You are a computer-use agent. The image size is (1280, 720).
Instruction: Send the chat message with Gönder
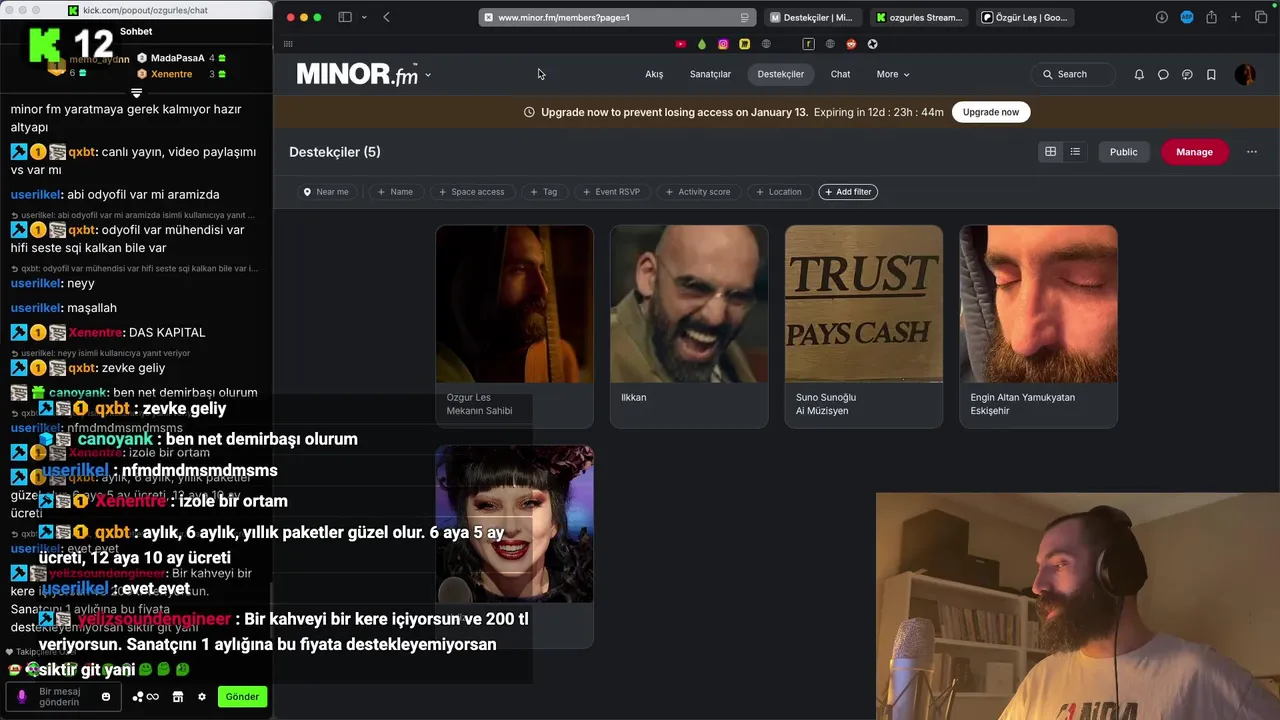click(x=242, y=697)
